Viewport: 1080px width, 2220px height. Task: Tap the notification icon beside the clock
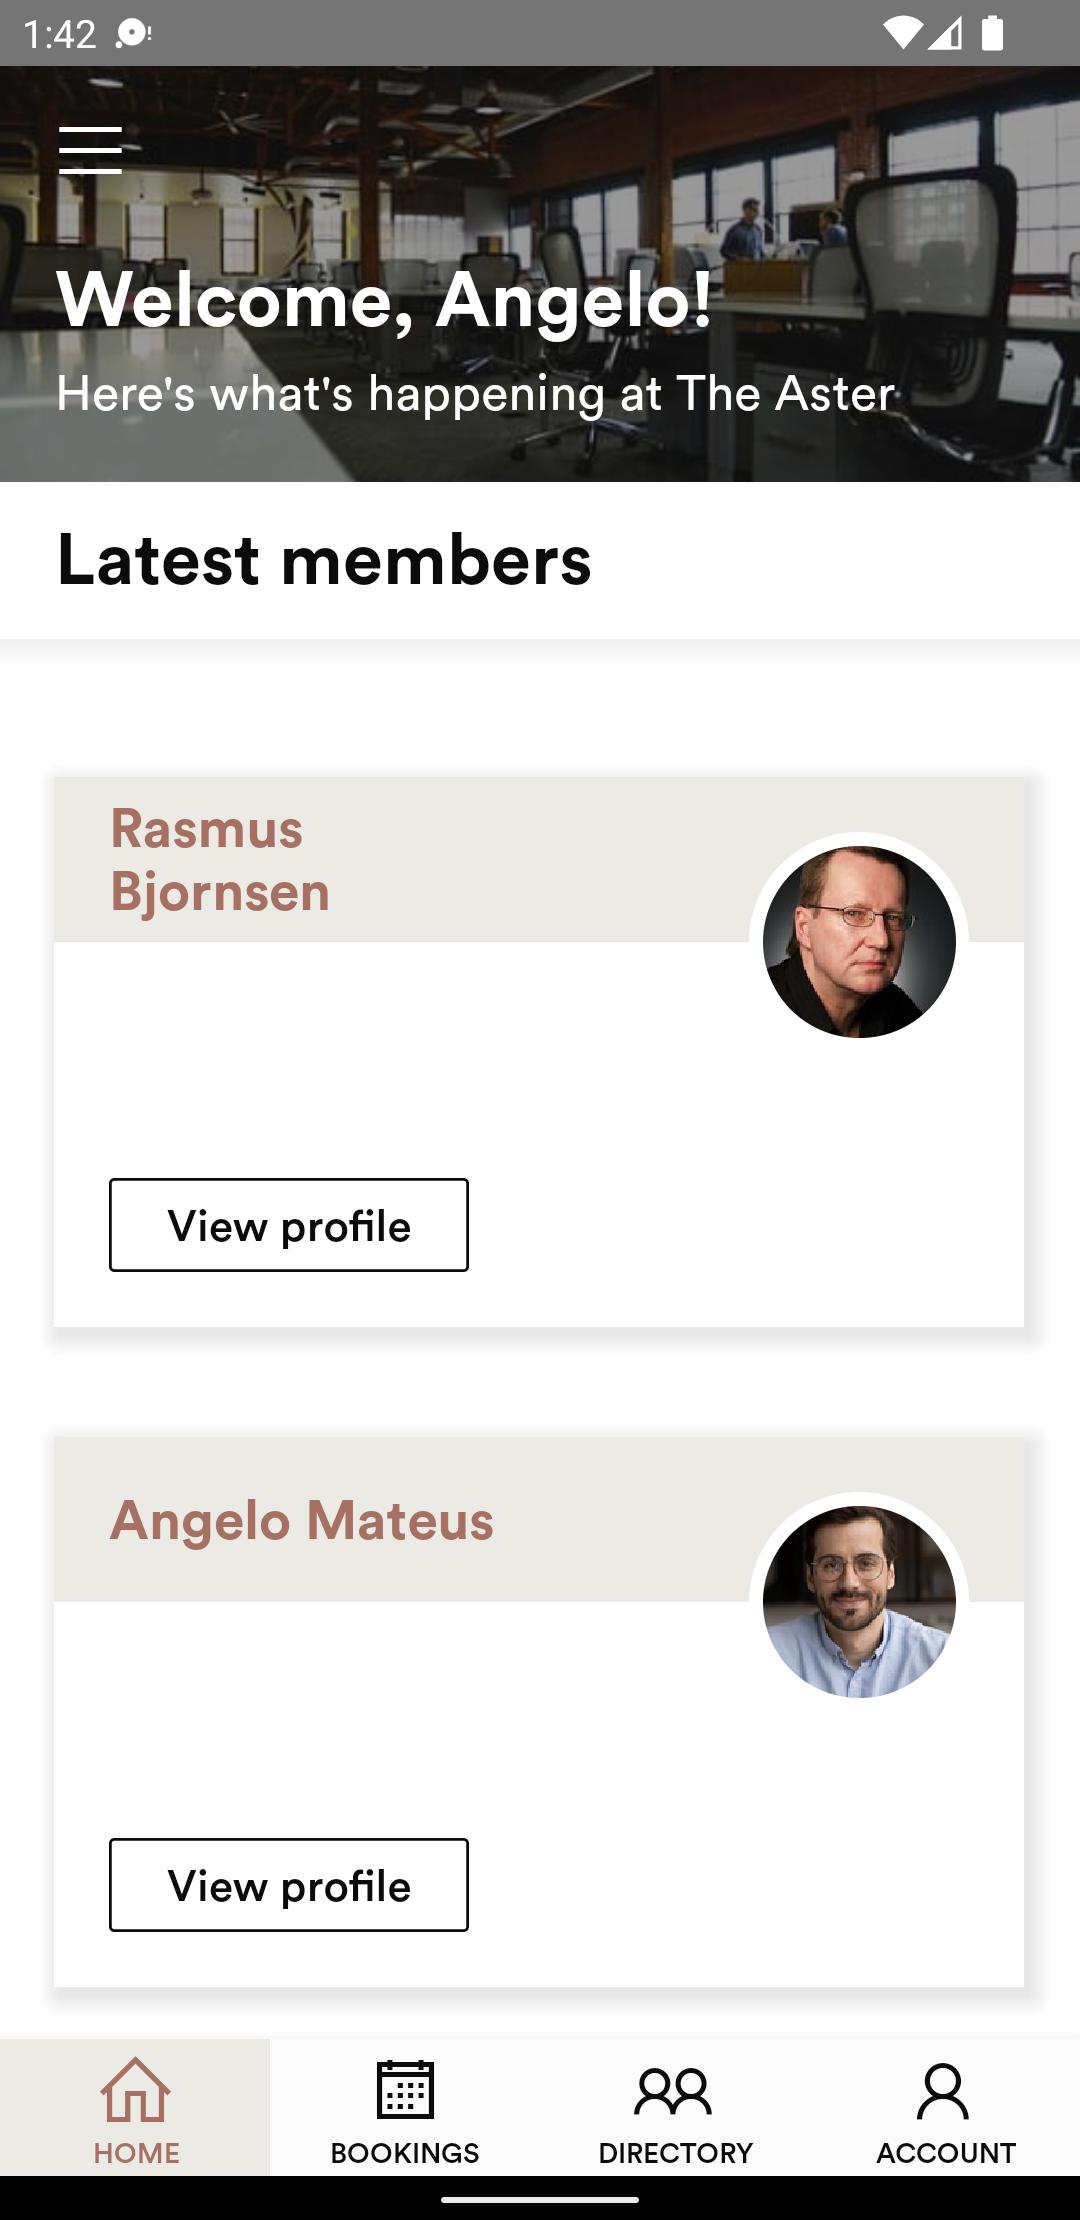coord(133,34)
